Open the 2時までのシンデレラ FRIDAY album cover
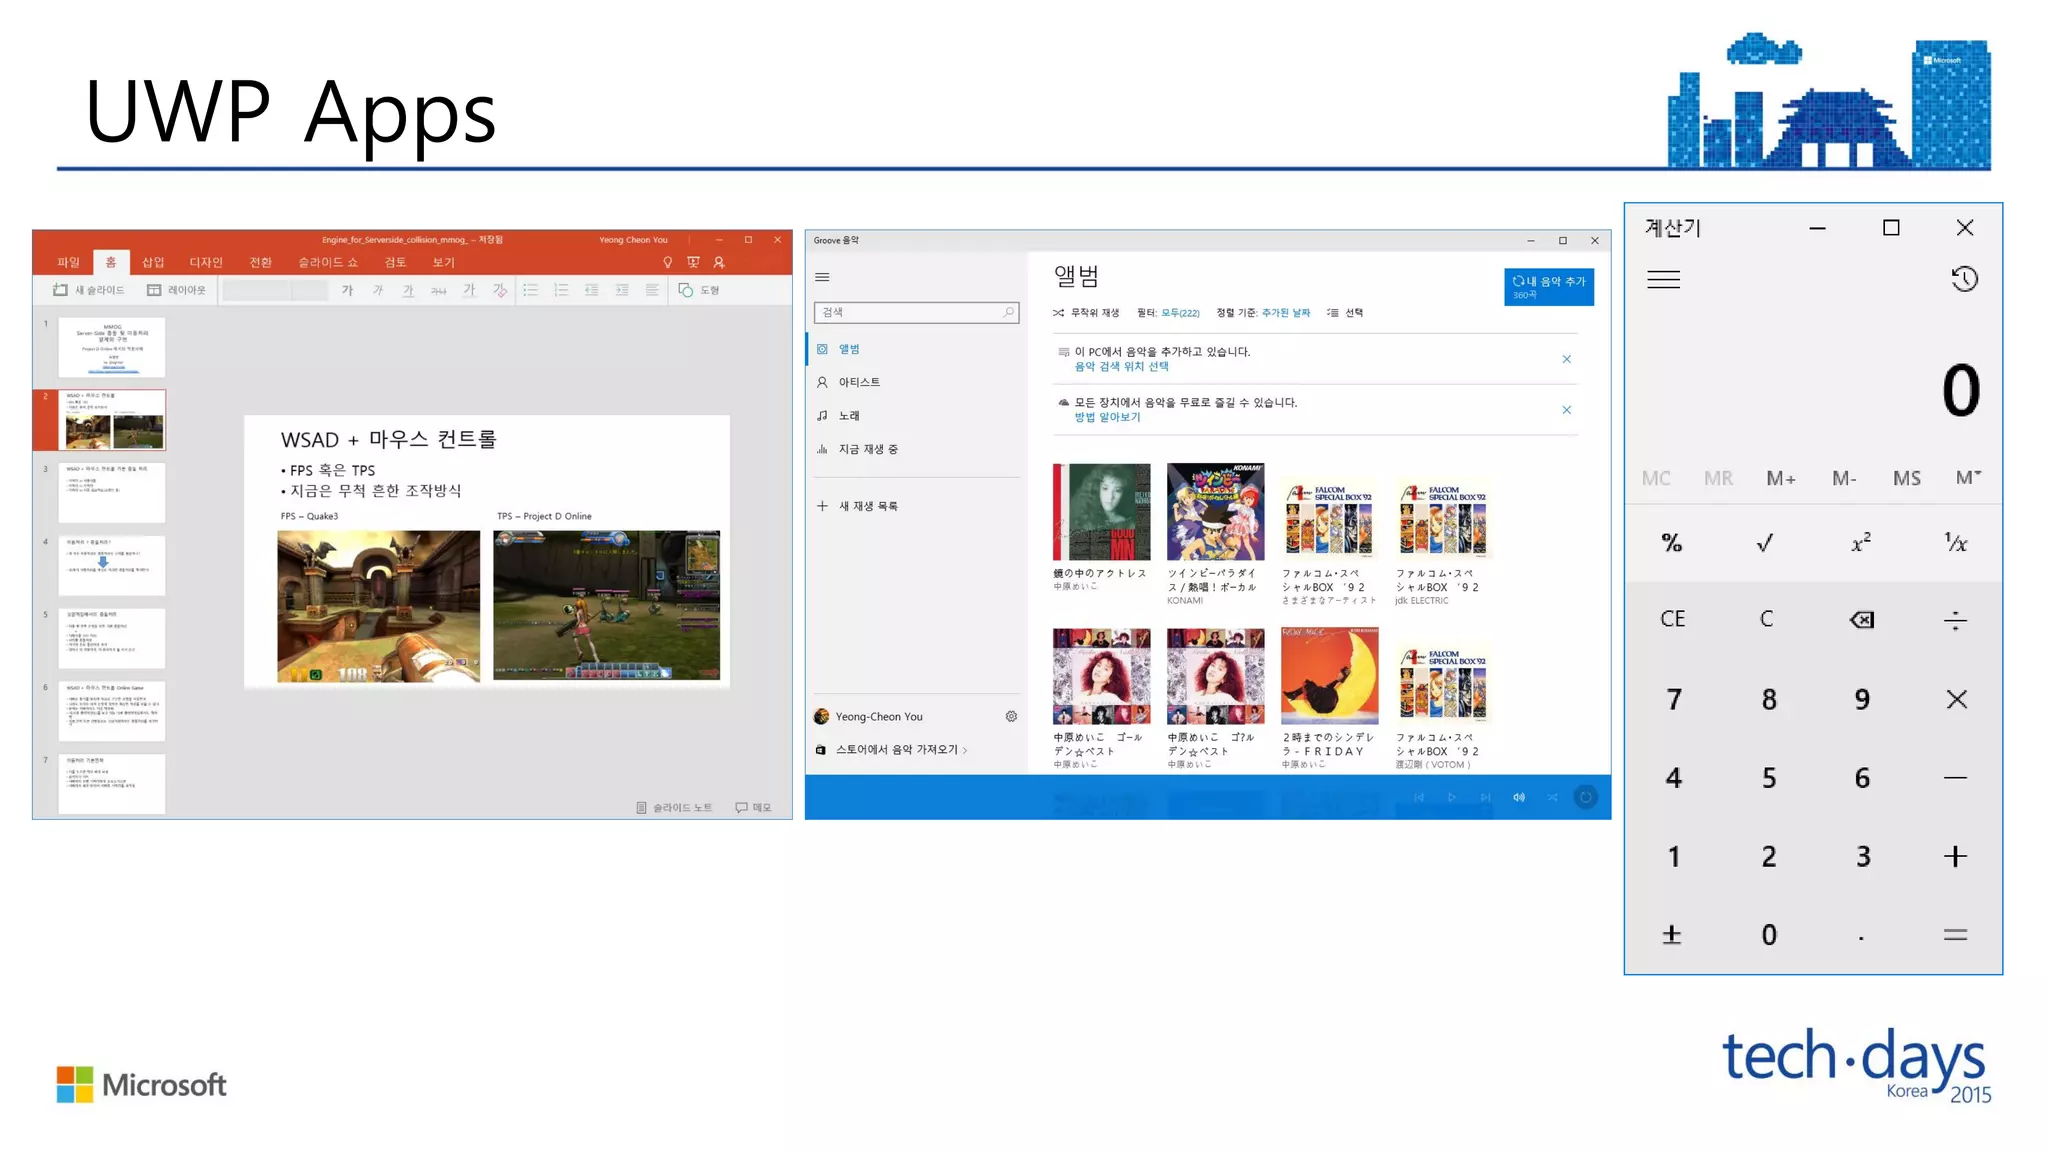 pyautogui.click(x=1329, y=675)
